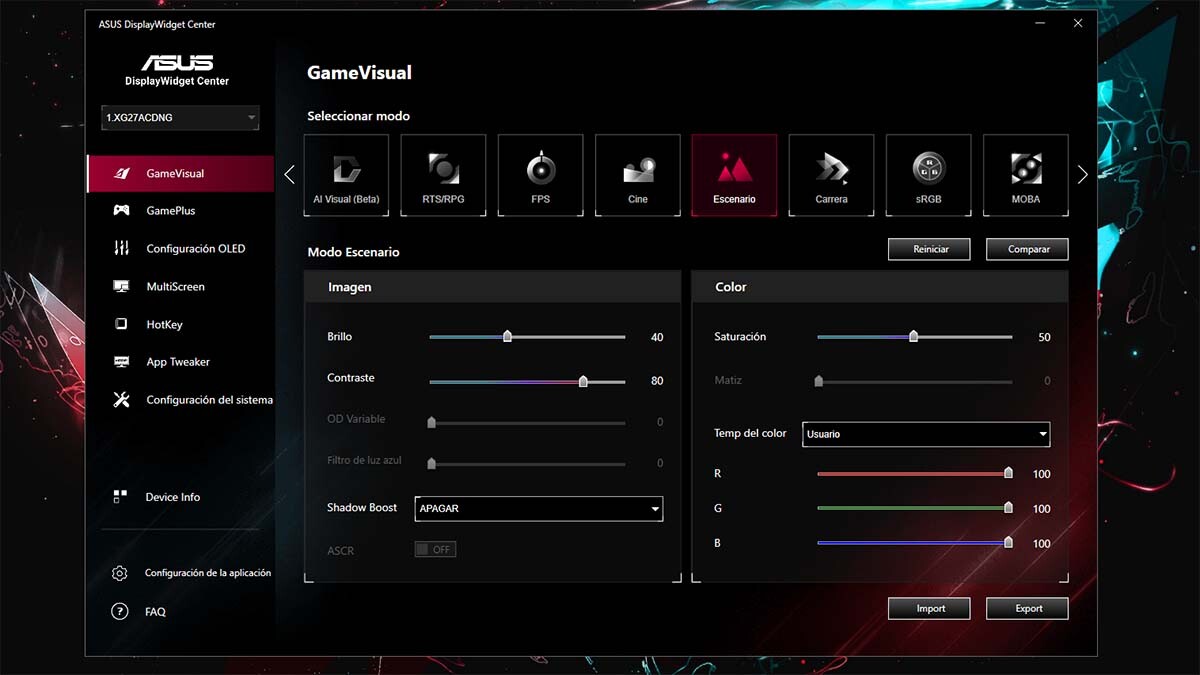1200x675 pixels.
Task: Click the GameVisual sidebar icon
Action: [121, 173]
